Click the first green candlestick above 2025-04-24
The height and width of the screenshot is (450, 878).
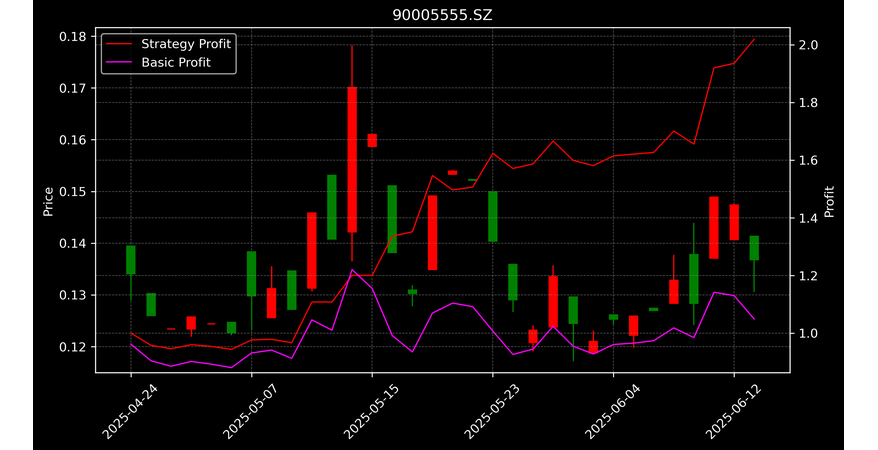[x=131, y=260]
